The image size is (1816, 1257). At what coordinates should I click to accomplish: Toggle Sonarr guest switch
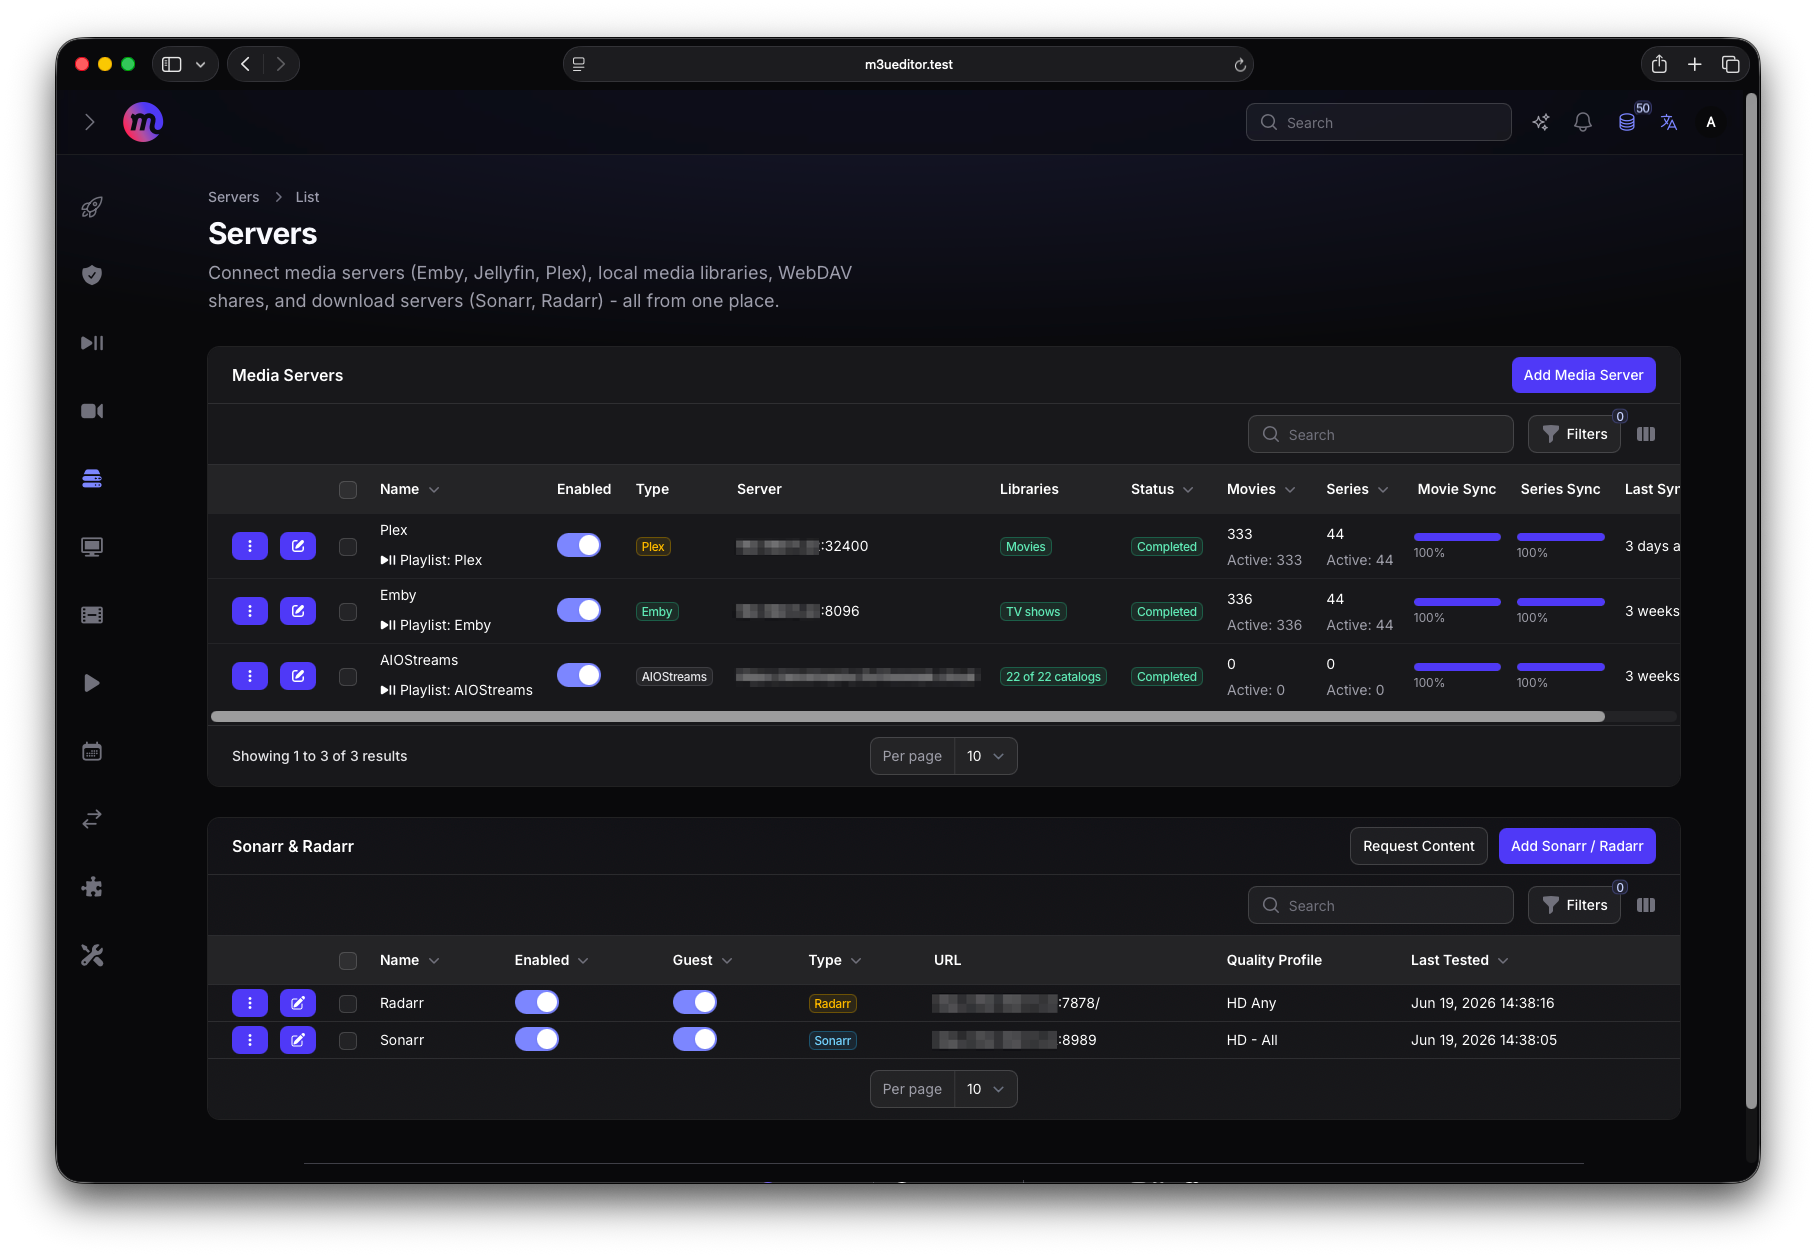(695, 1039)
